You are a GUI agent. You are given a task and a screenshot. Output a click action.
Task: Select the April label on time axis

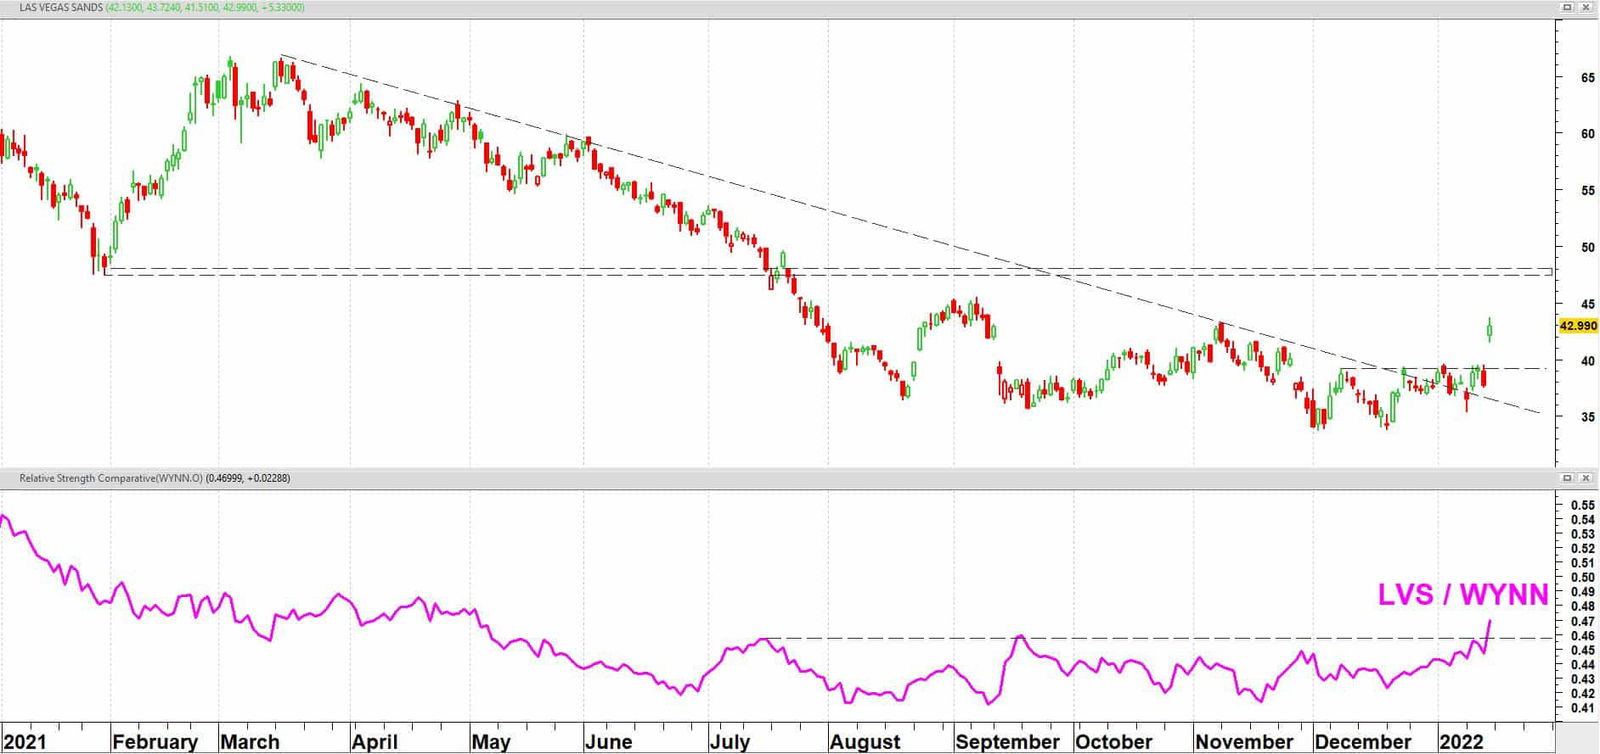pos(375,742)
